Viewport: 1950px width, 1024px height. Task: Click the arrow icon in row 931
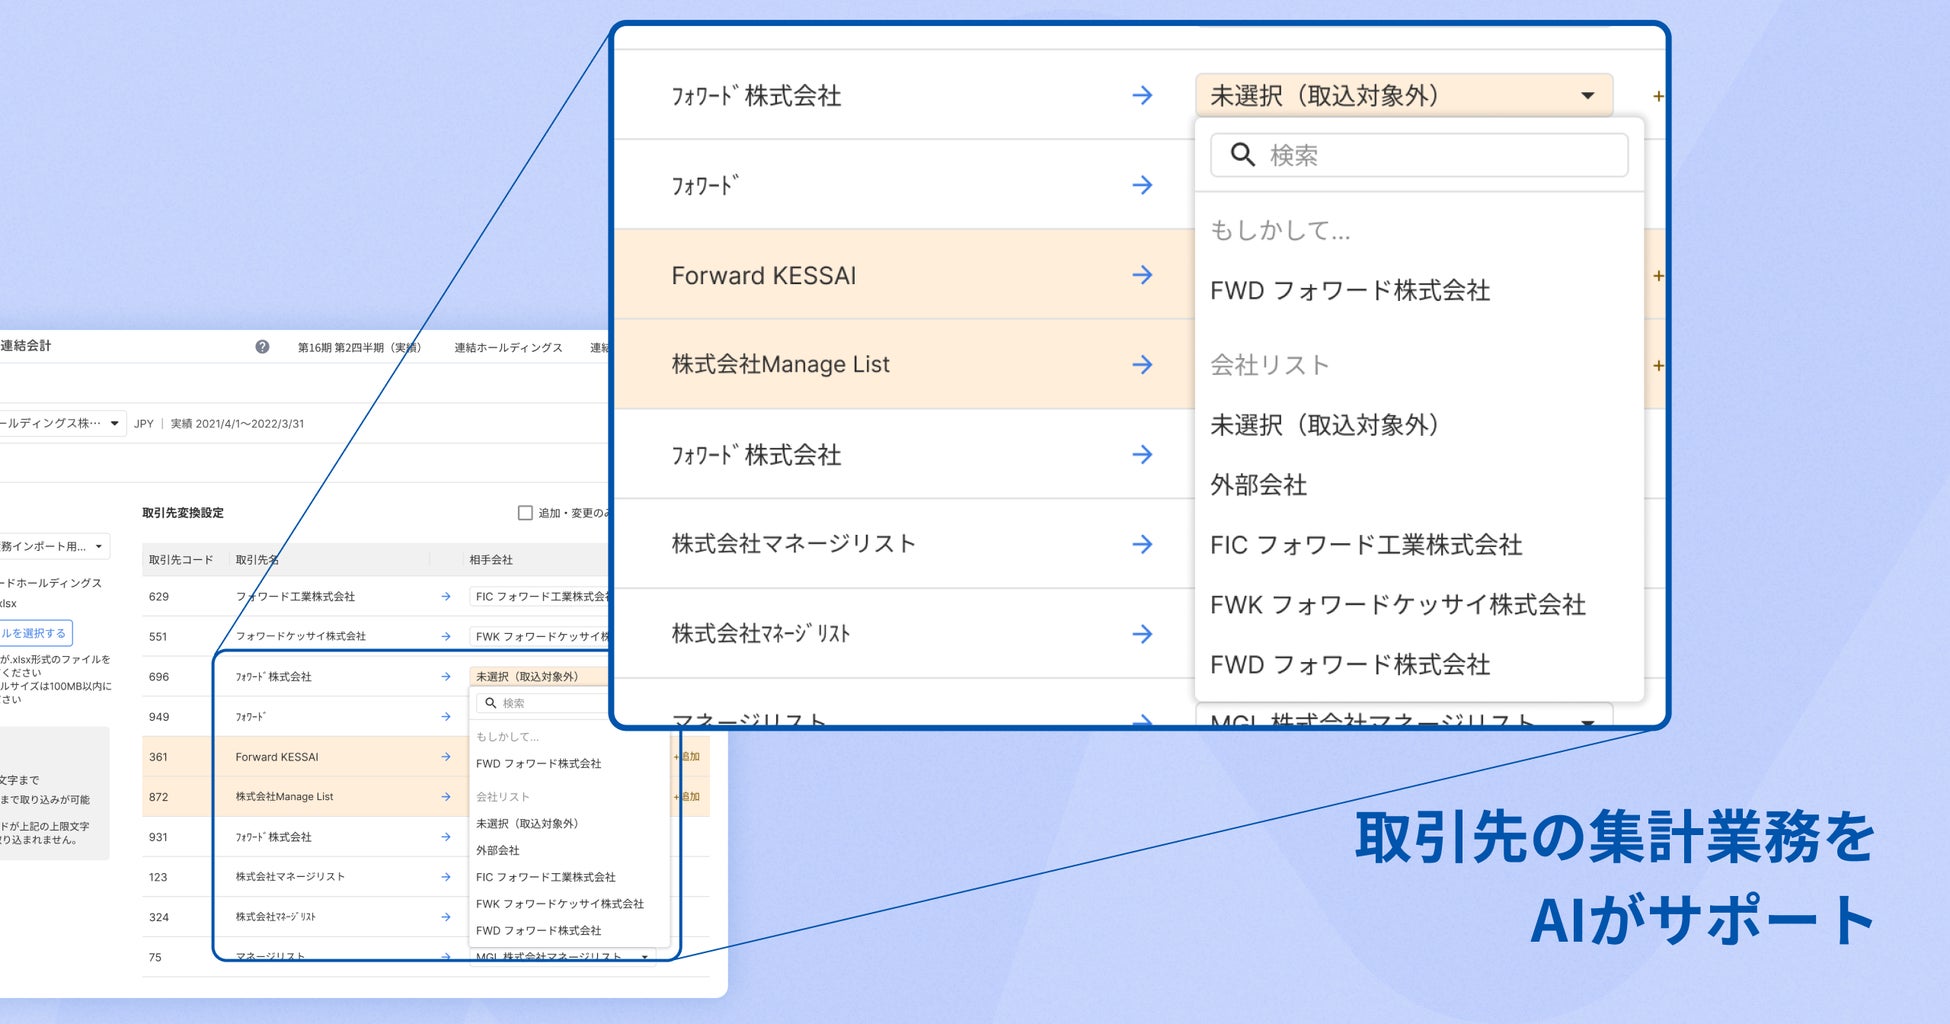point(446,837)
